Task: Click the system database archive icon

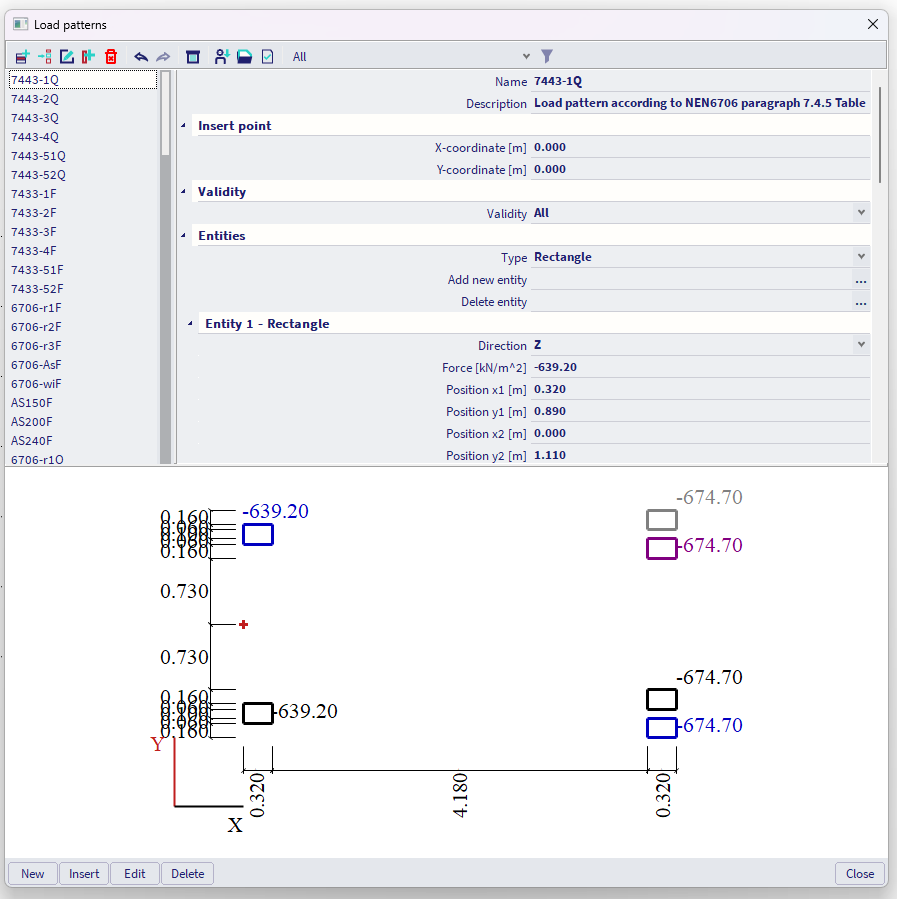Action: (193, 57)
